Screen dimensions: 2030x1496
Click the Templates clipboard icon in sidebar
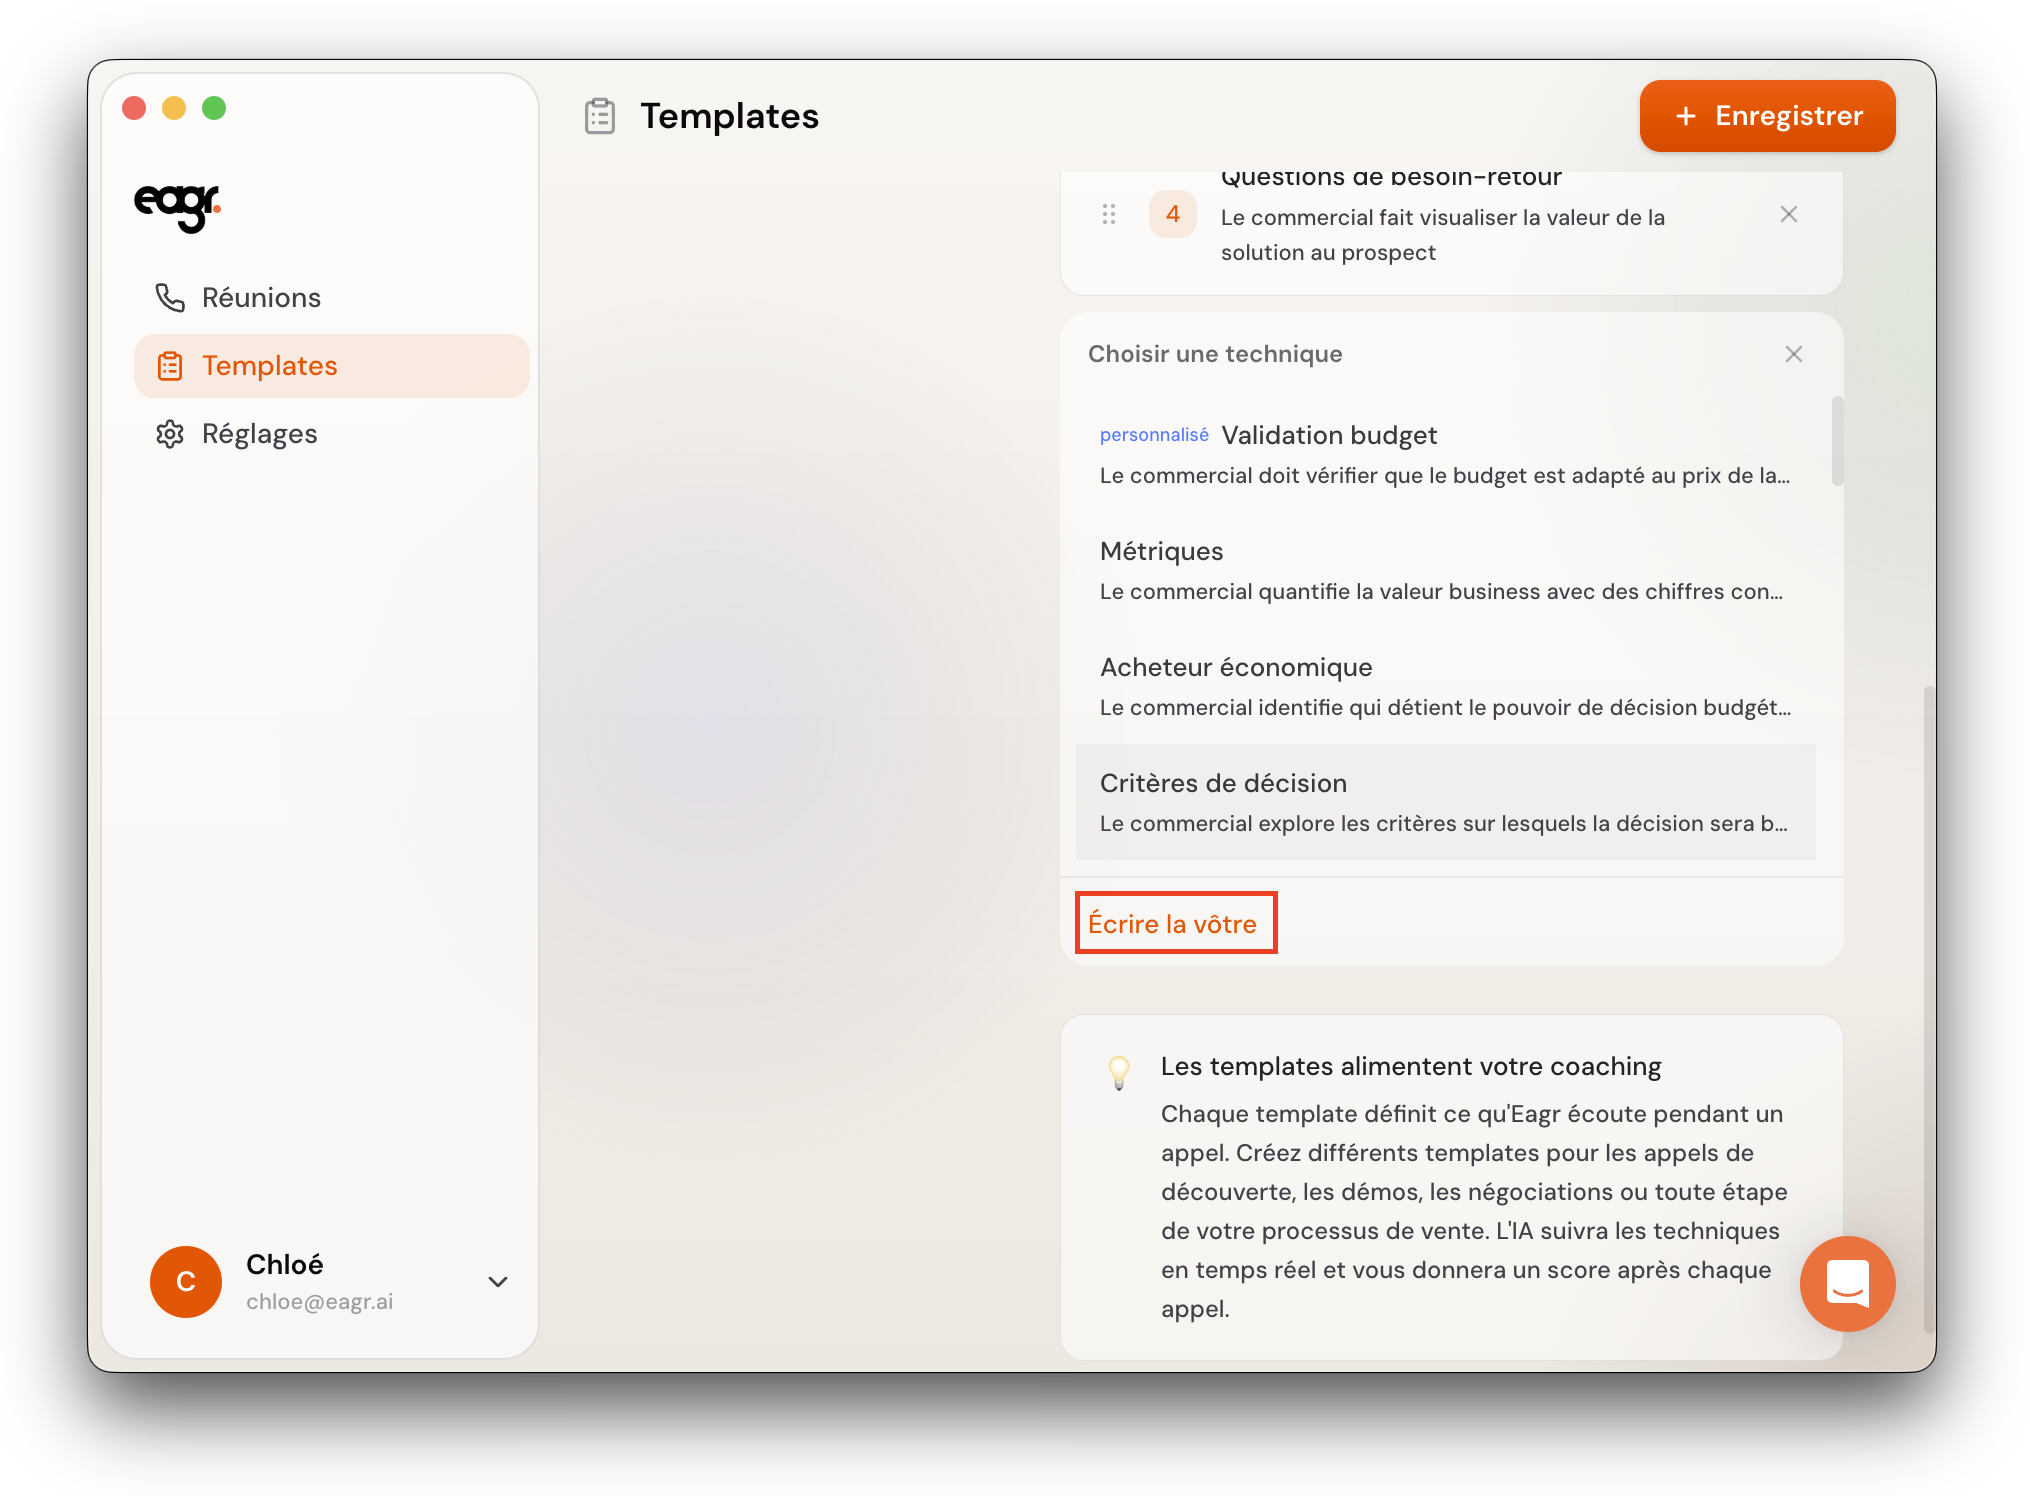click(x=170, y=366)
